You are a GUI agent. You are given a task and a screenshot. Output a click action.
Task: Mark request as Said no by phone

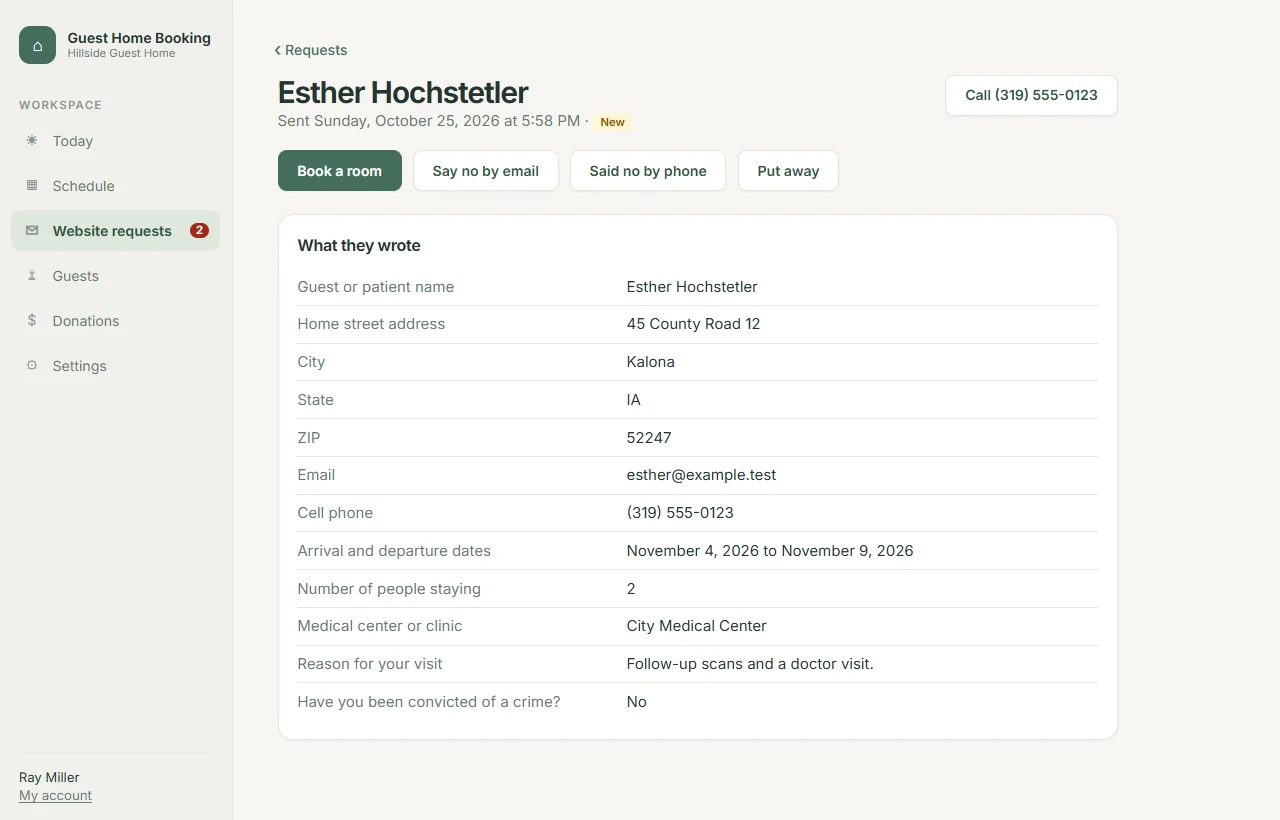648,171
